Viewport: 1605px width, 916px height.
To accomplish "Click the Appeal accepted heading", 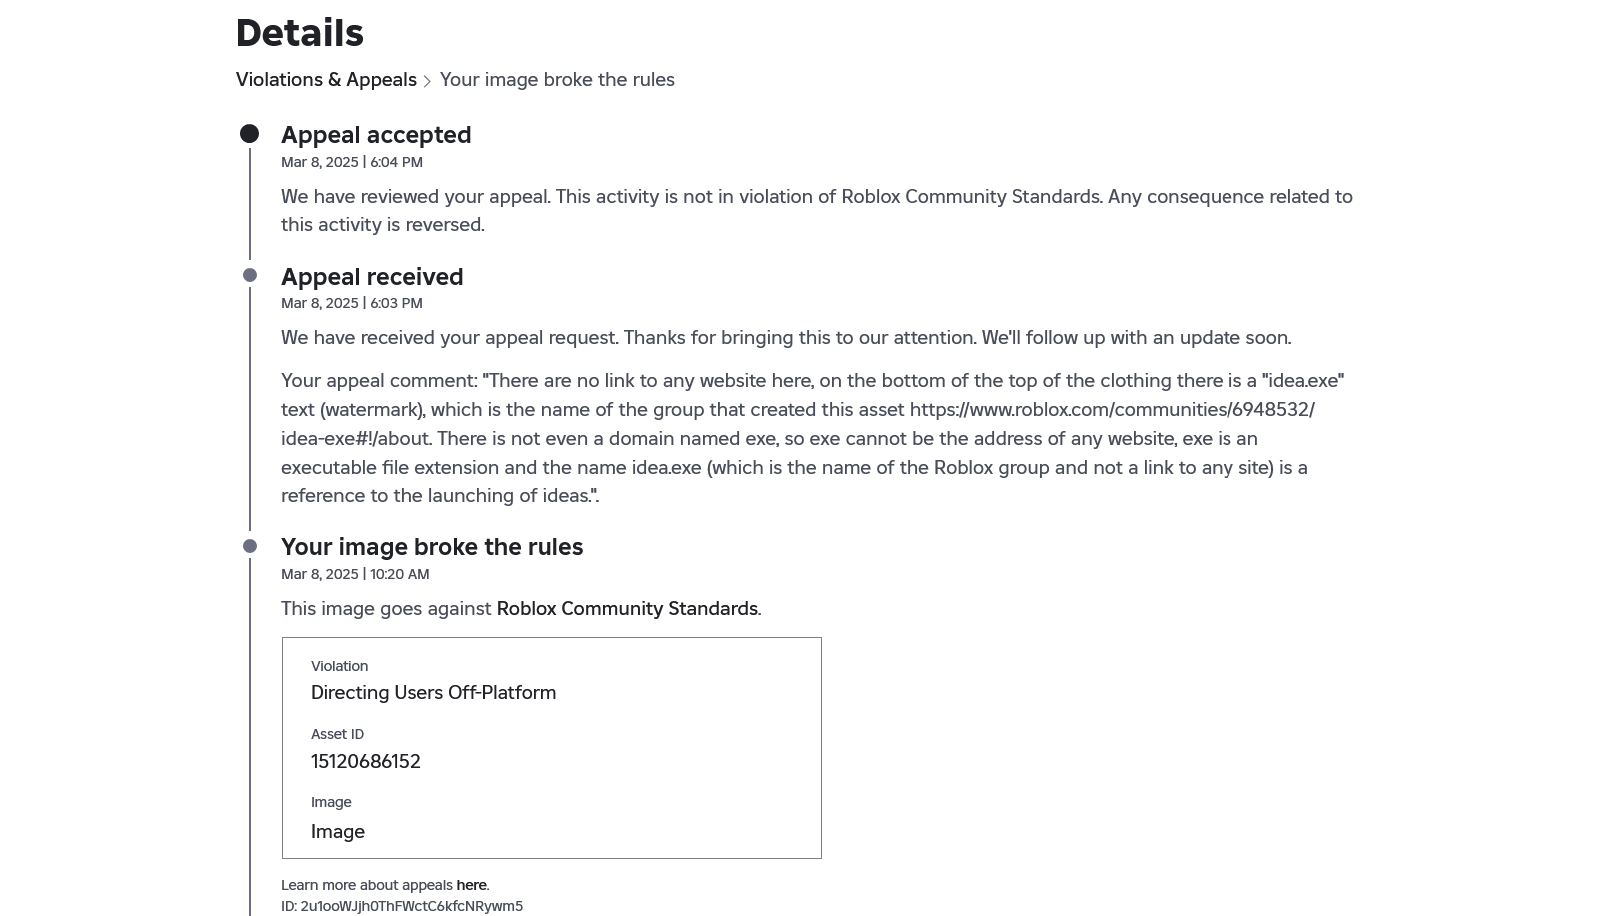I will point(376,135).
